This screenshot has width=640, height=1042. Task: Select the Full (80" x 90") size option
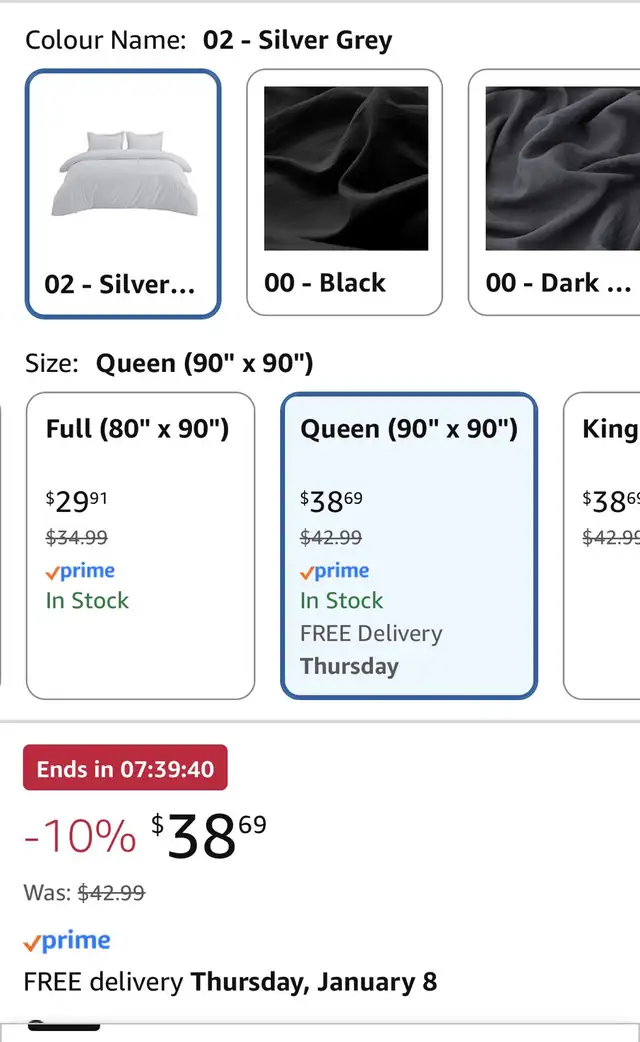click(140, 545)
